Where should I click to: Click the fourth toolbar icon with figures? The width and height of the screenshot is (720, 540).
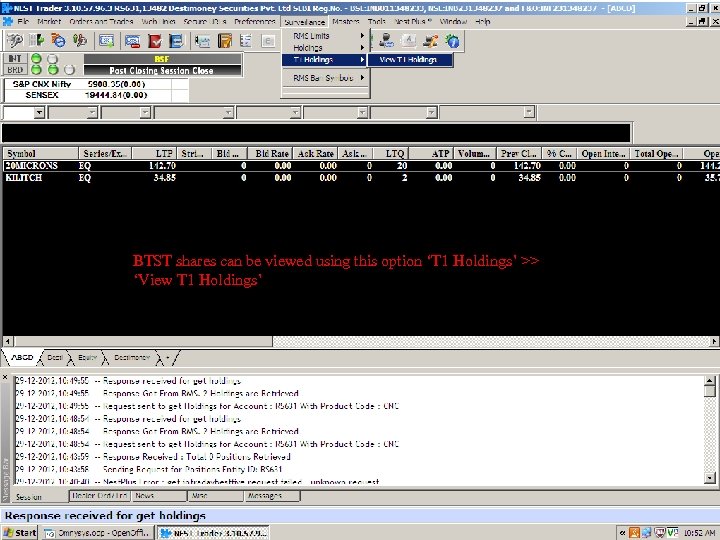click(79, 41)
